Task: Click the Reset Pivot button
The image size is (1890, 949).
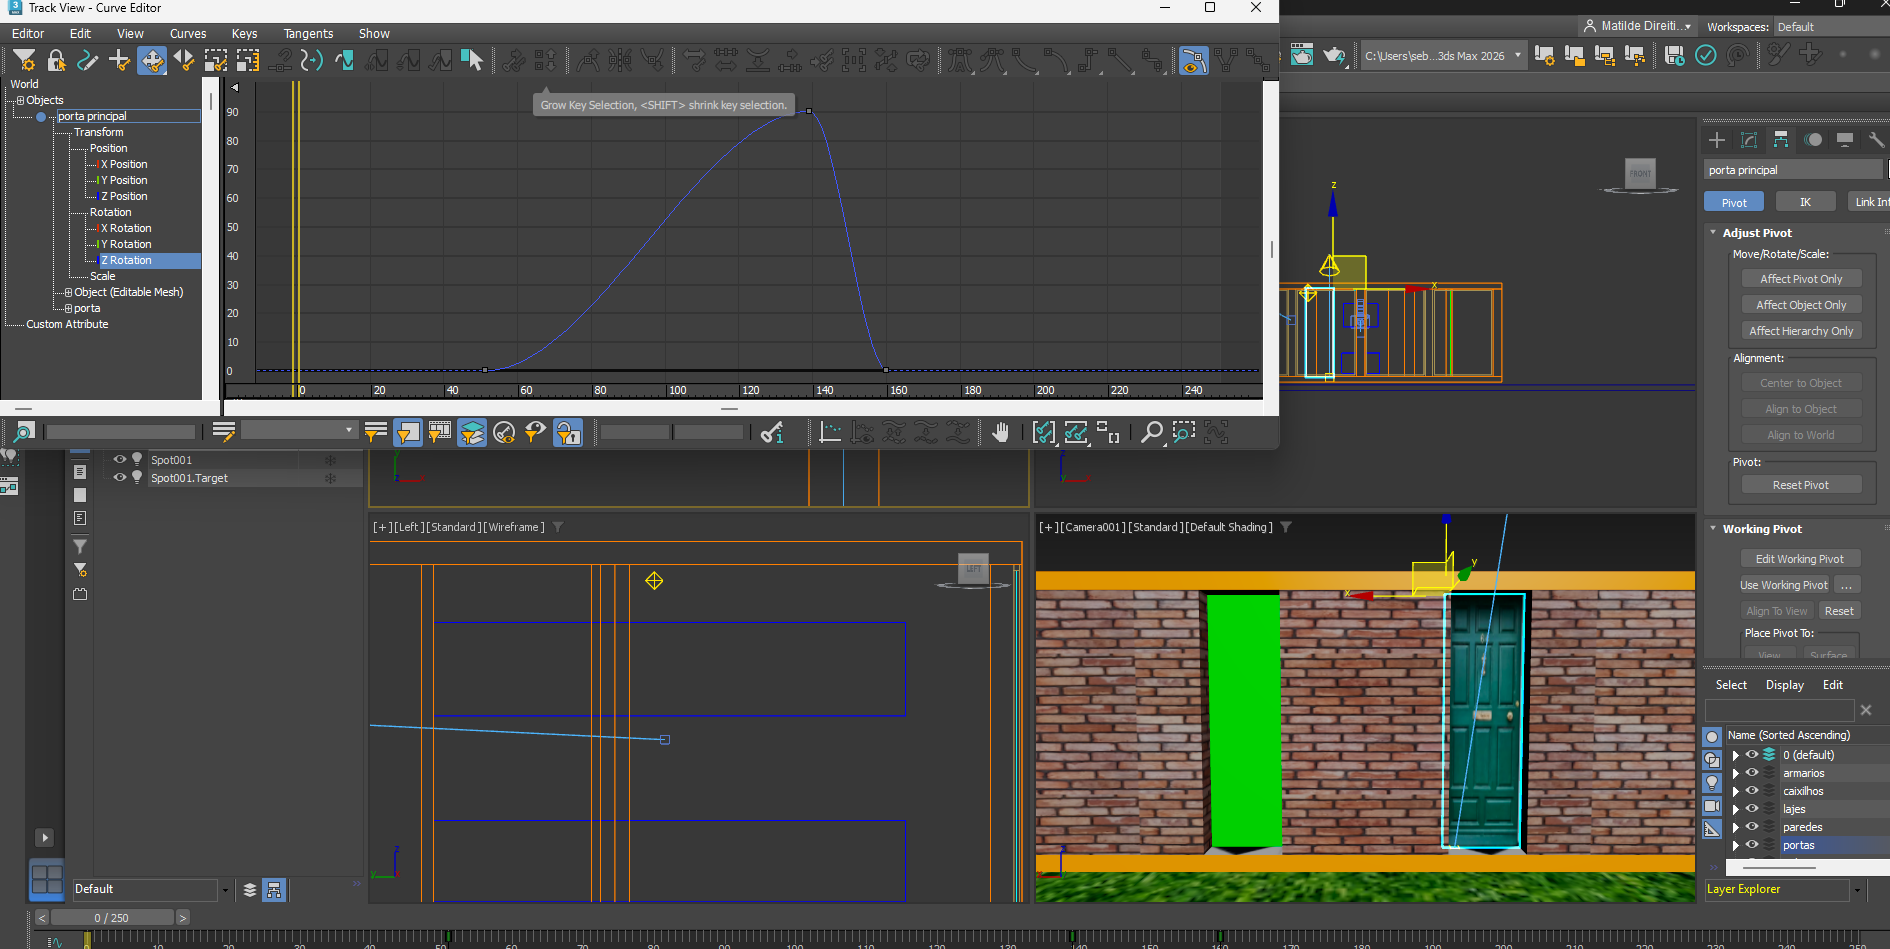Action: click(1801, 485)
